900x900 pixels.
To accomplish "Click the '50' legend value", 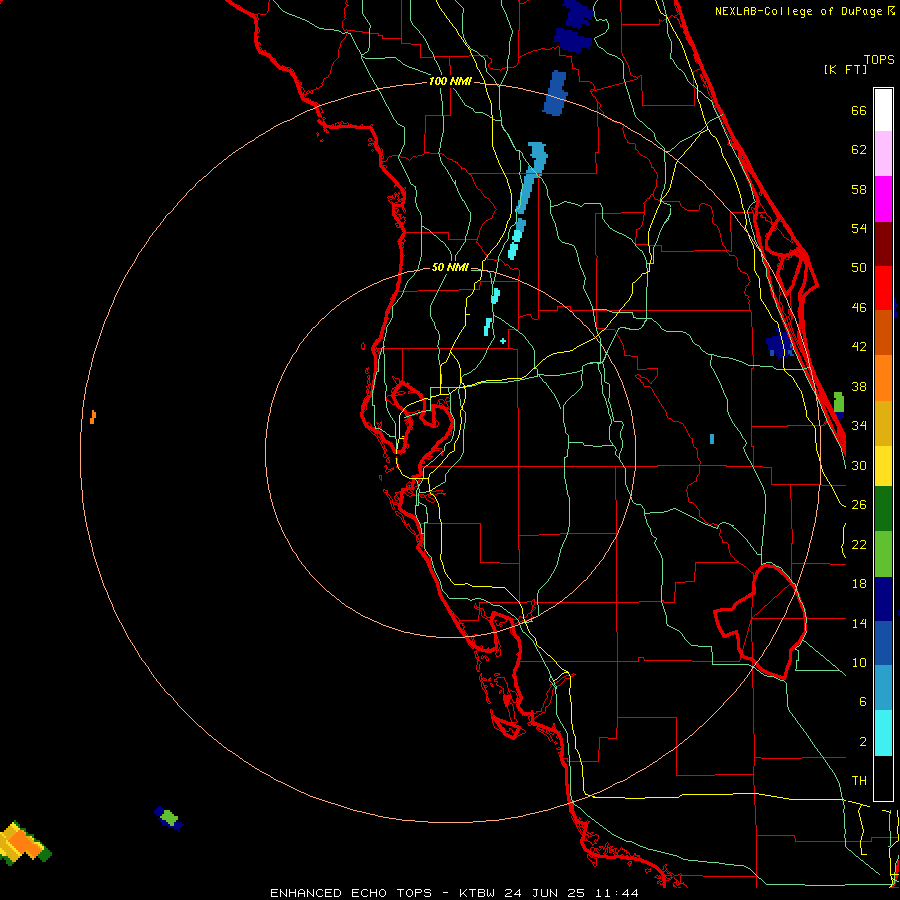I will (859, 267).
